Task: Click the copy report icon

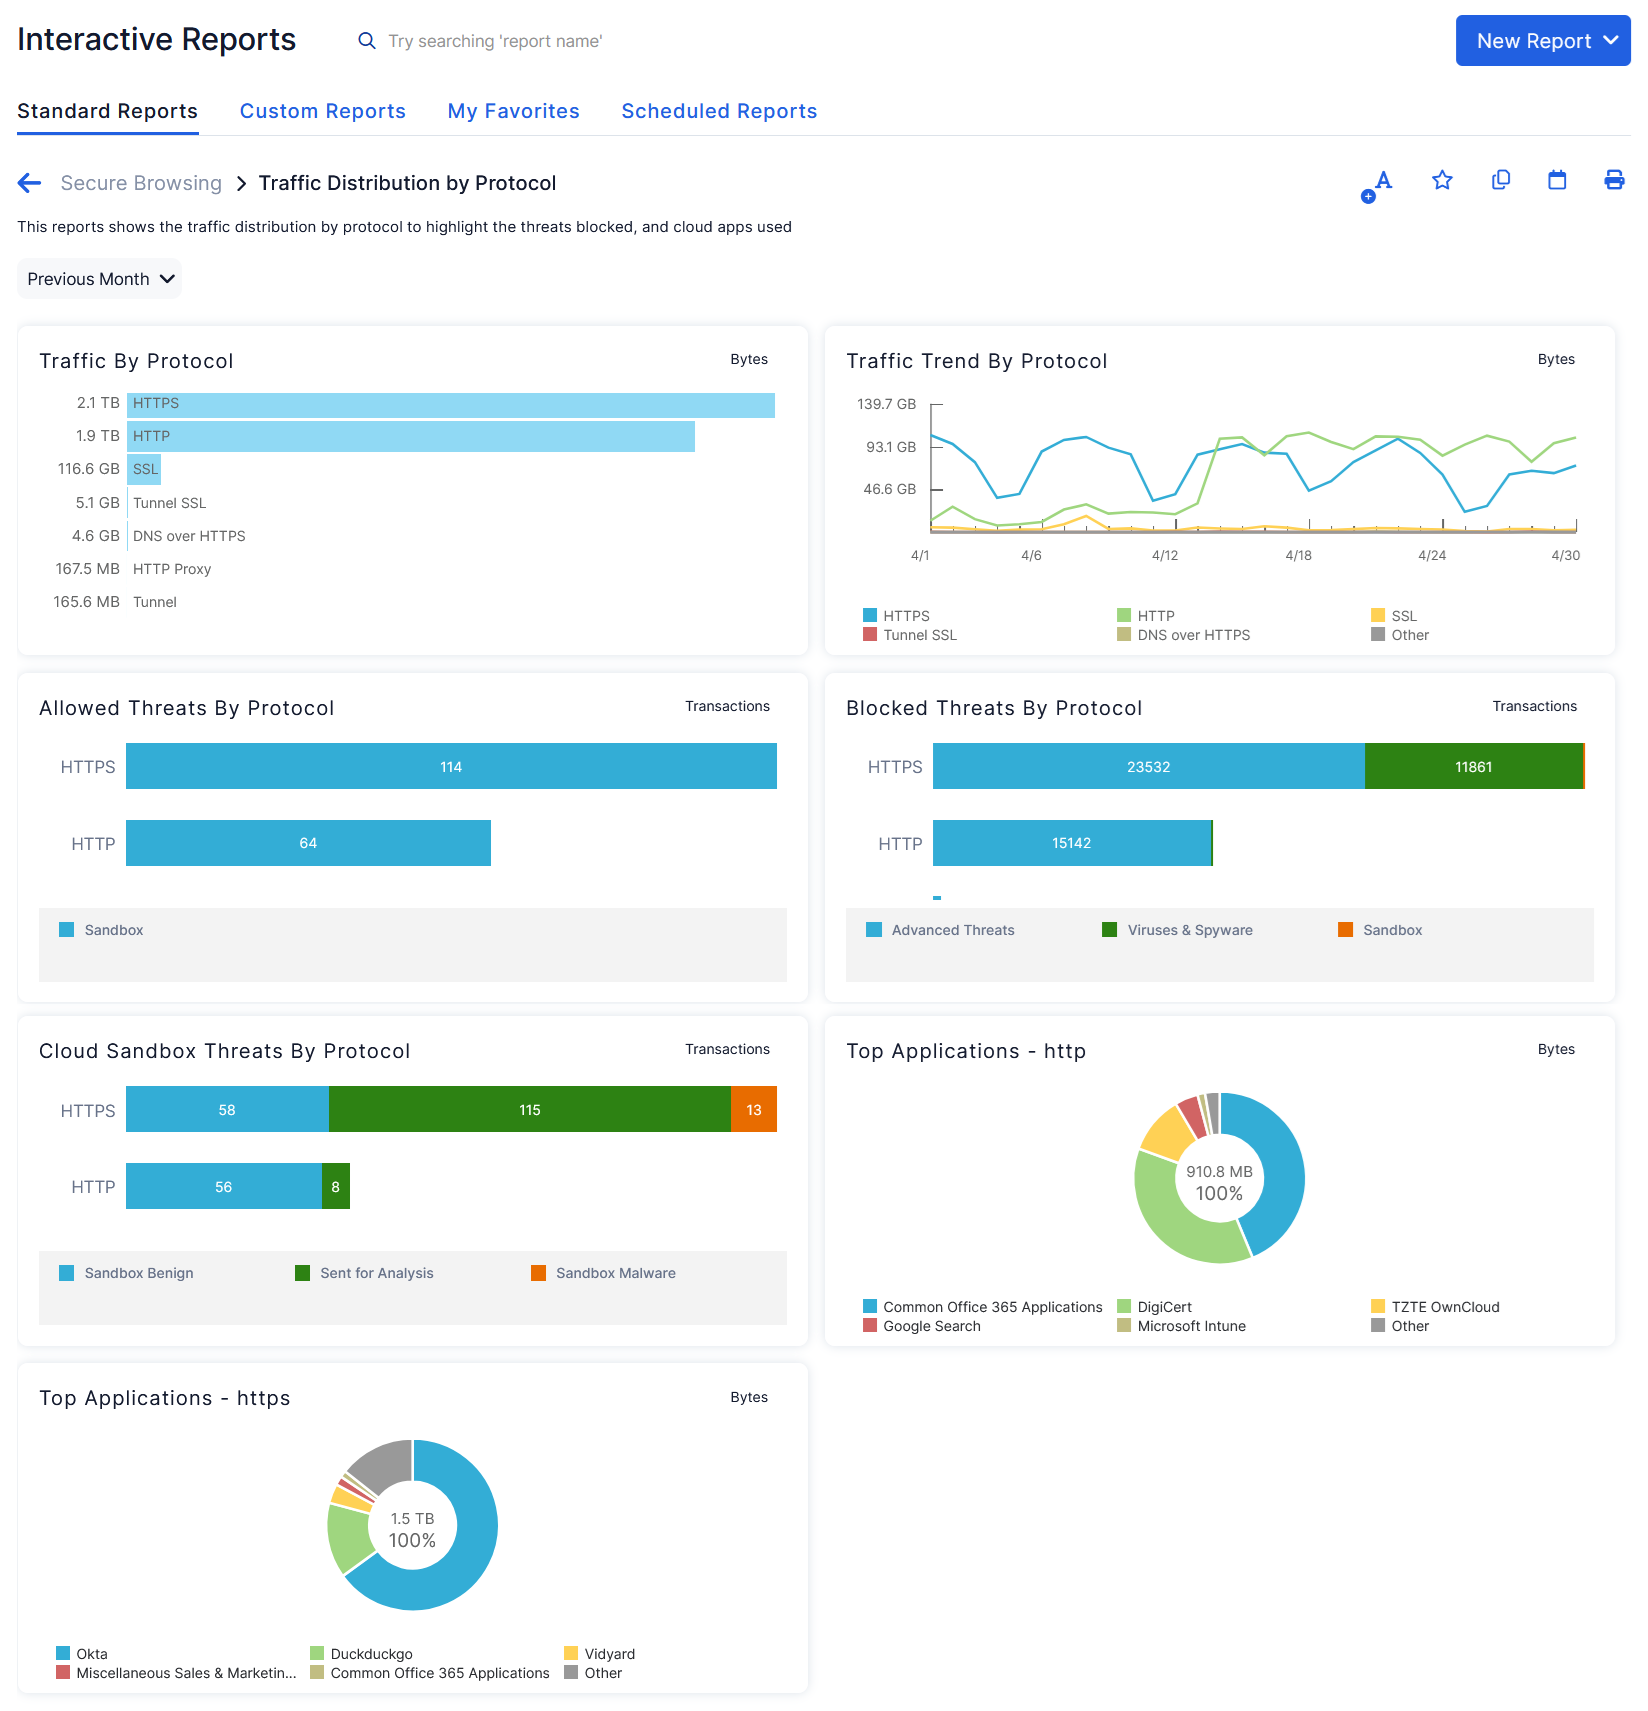Action: tap(1500, 180)
